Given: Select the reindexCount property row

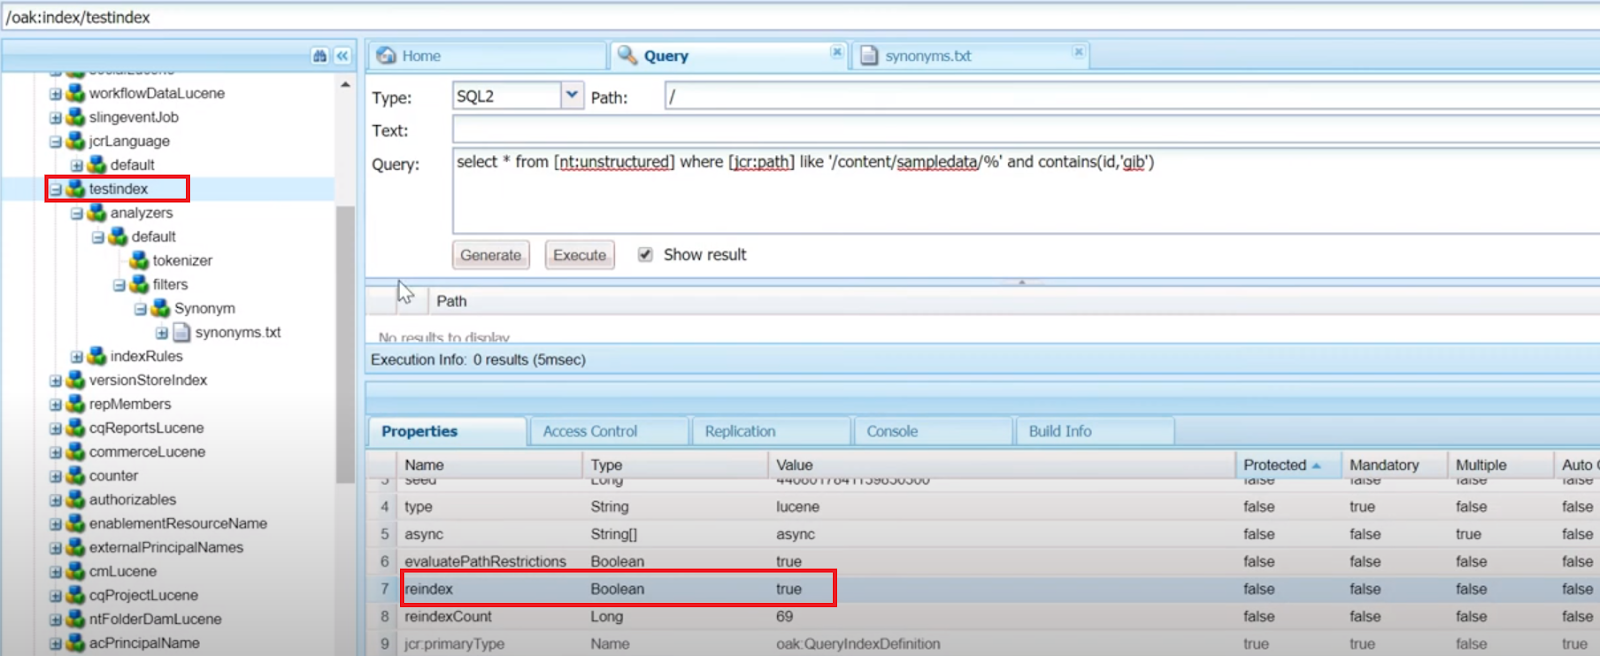Looking at the screenshot, I should pyautogui.click(x=984, y=616).
